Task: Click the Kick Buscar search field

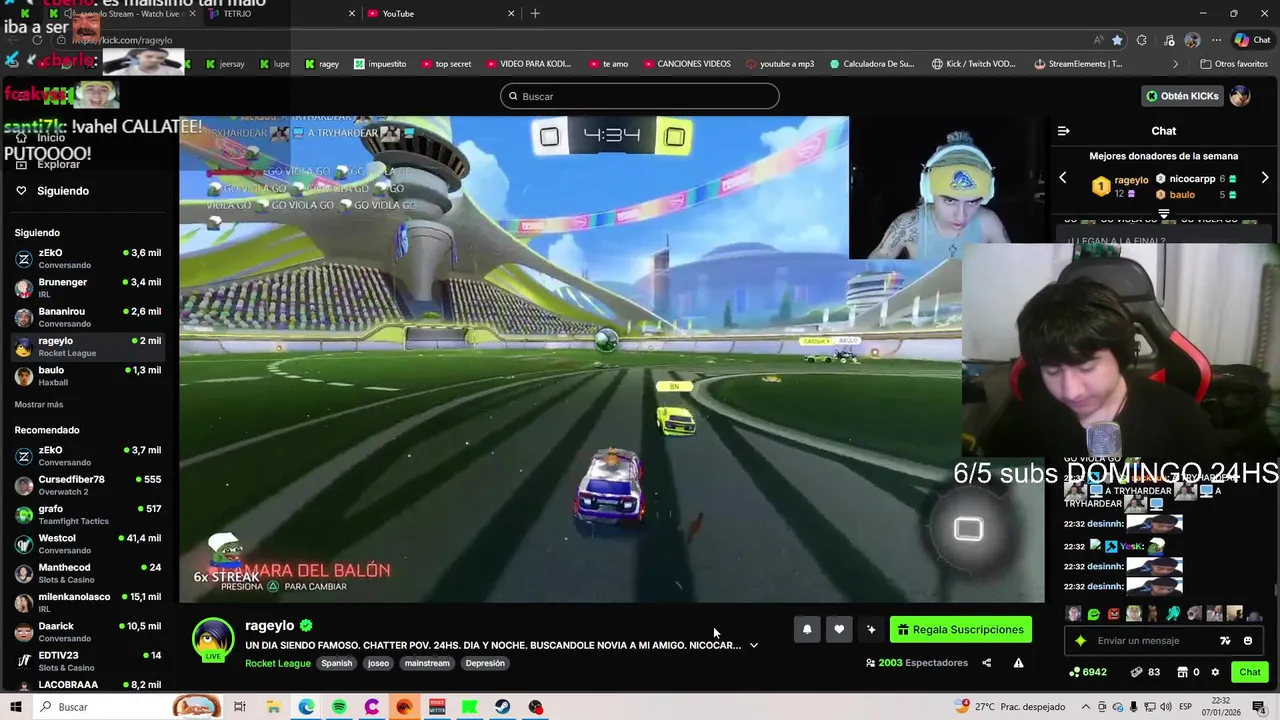Action: coord(640,96)
